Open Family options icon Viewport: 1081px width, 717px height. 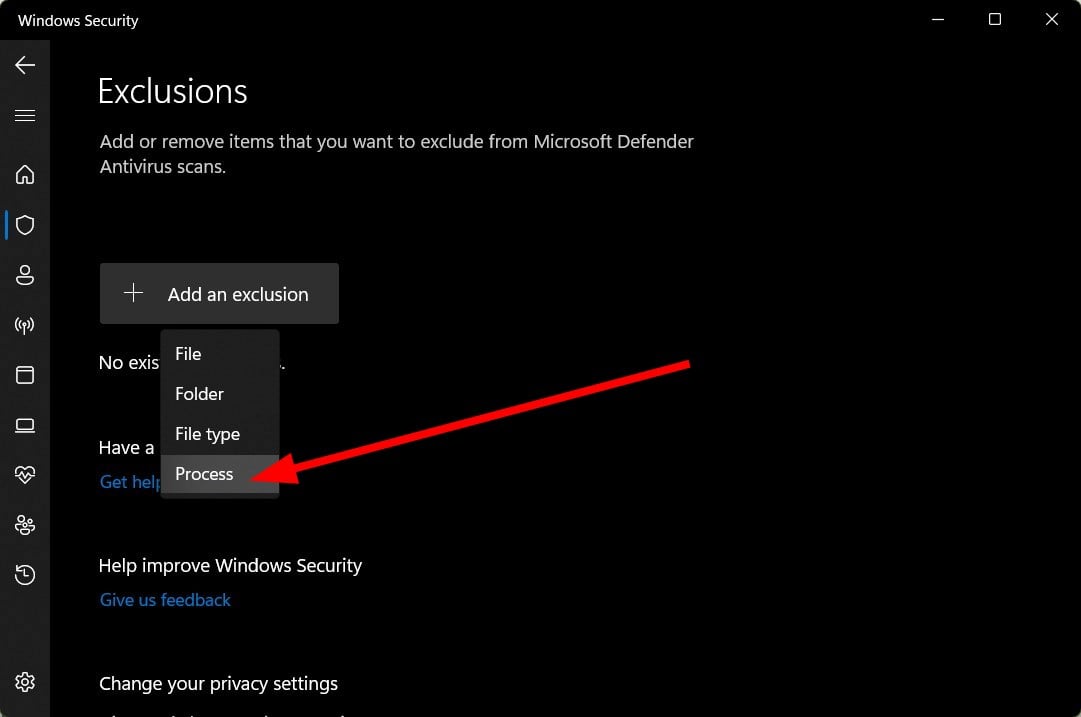pos(25,525)
